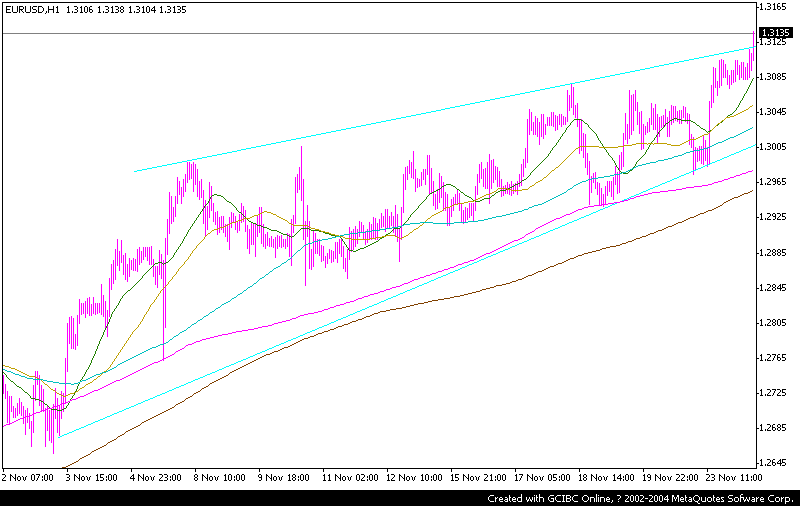Viewport: 800px width, 506px height.
Task: Click the 15 Nov 21:00 time label
Action: (478, 478)
